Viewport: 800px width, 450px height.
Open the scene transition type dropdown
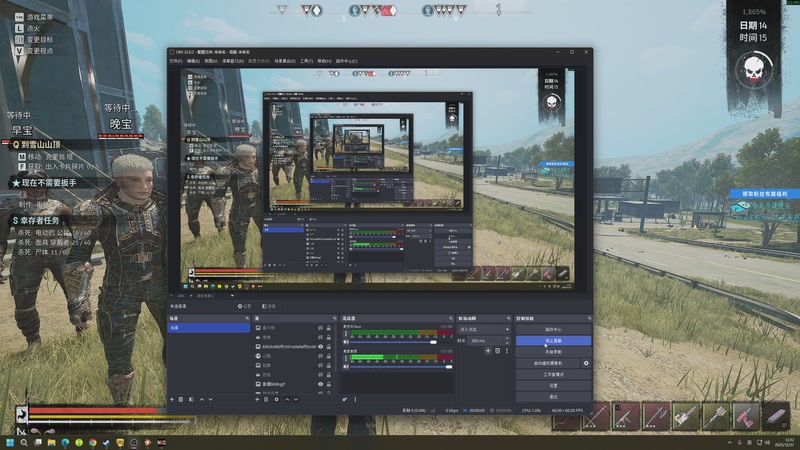[x=484, y=330]
